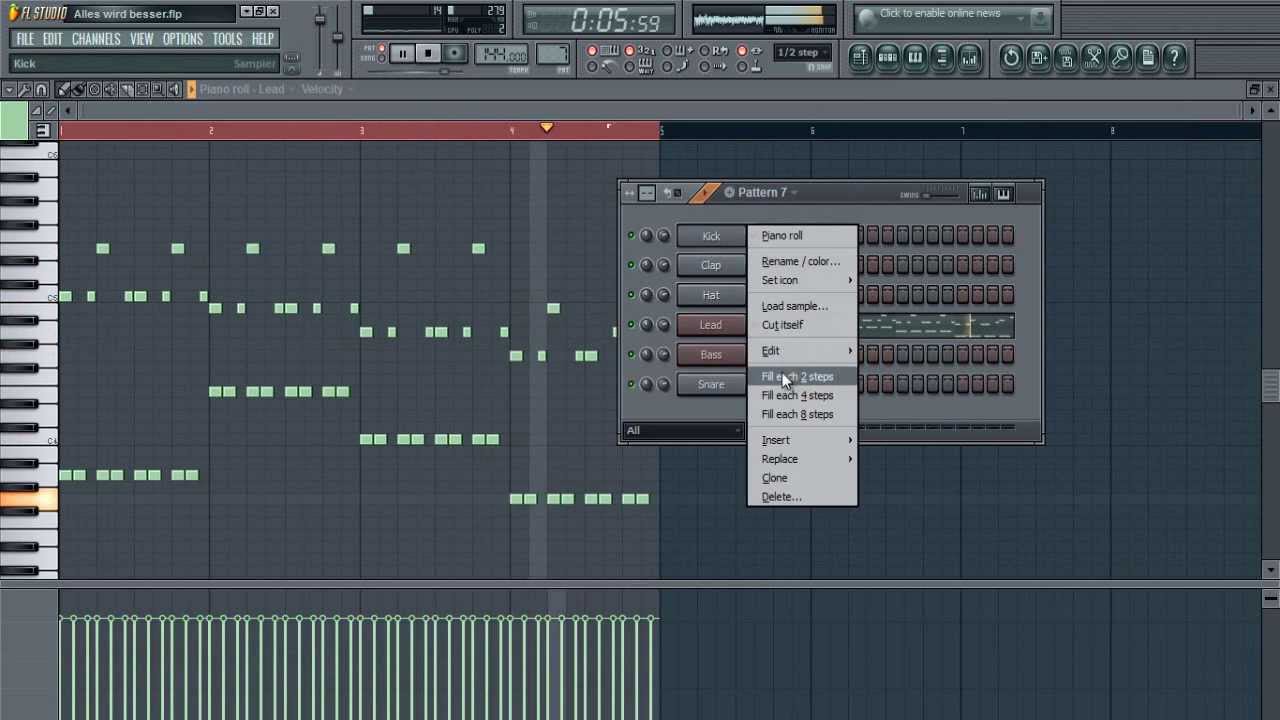Open the OPTIONS menu
The width and height of the screenshot is (1280, 720).
click(183, 39)
